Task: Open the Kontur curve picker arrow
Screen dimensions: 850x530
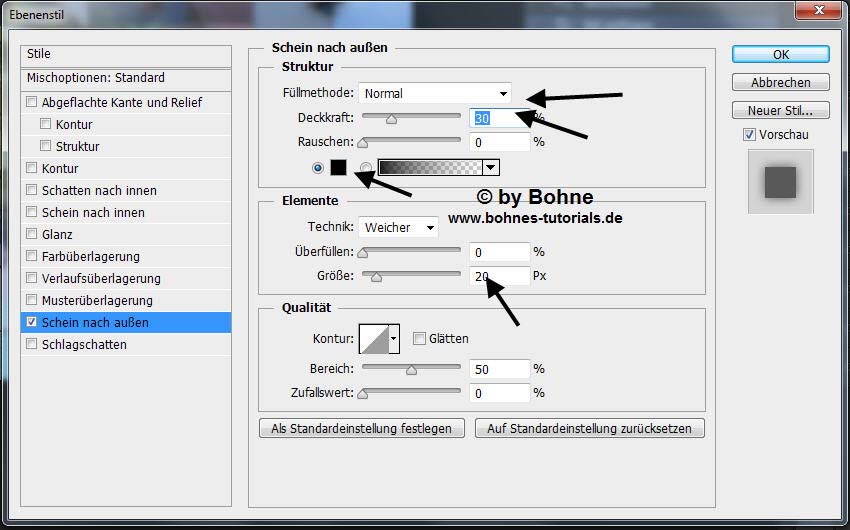Action: pyautogui.click(x=394, y=339)
